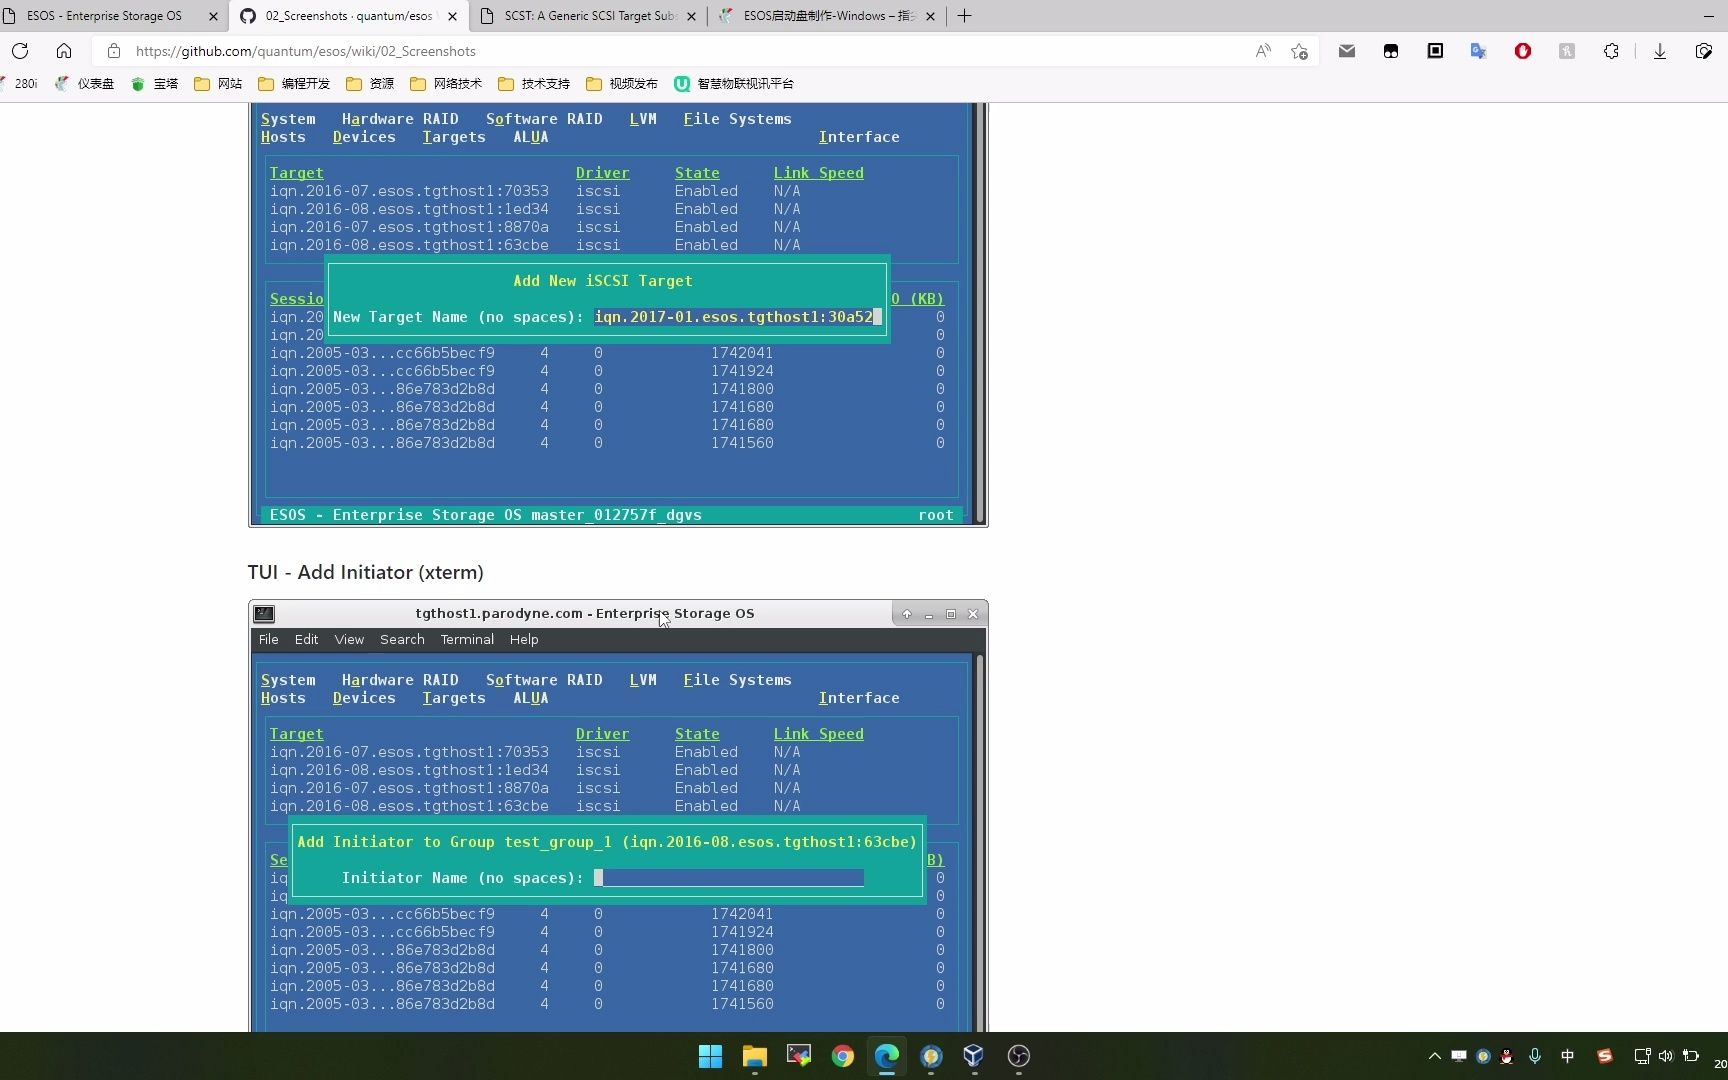Expand the 网络技术 bookmarks folder

[x=446, y=84]
